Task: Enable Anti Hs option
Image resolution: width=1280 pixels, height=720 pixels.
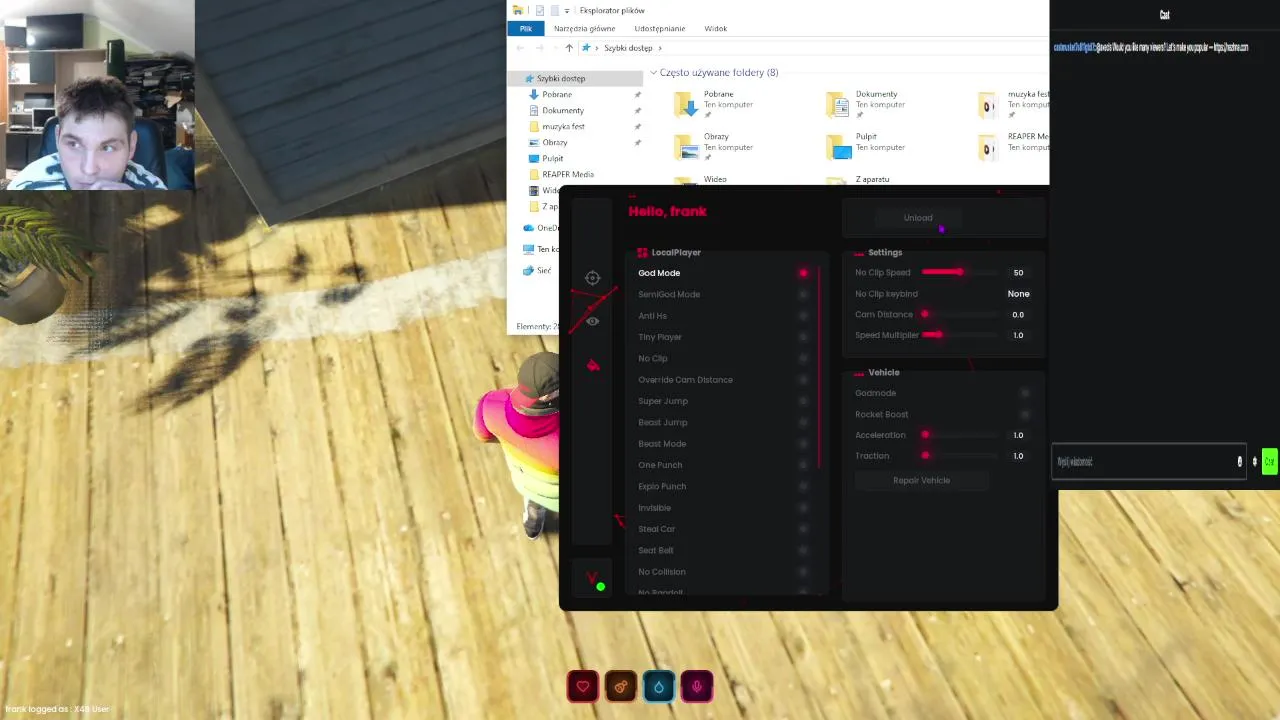Action: click(803, 316)
